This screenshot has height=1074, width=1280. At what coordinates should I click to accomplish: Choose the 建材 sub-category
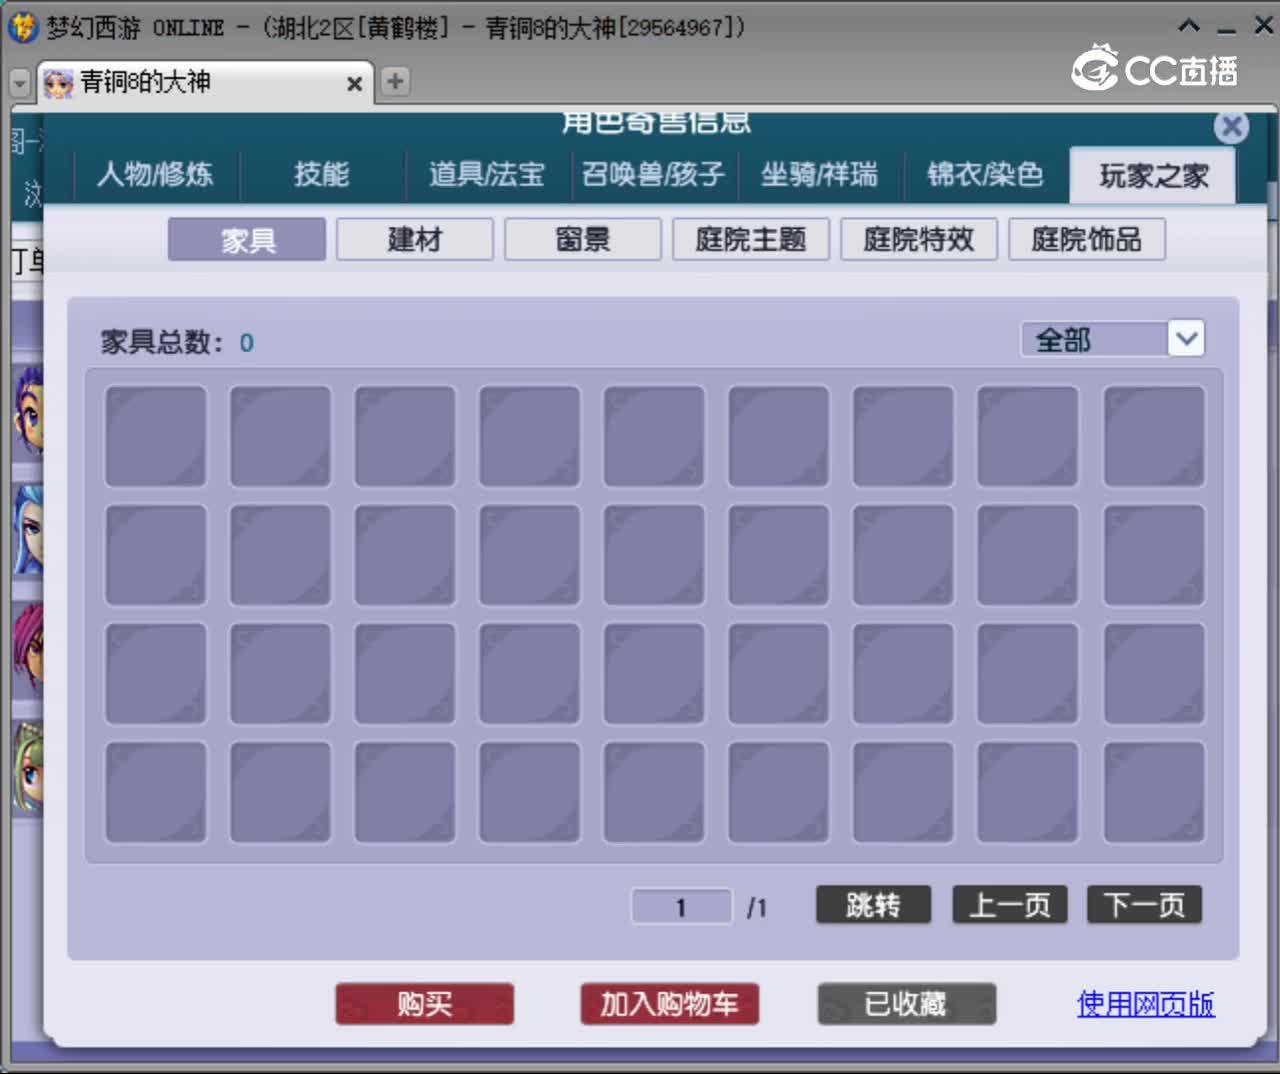point(415,240)
